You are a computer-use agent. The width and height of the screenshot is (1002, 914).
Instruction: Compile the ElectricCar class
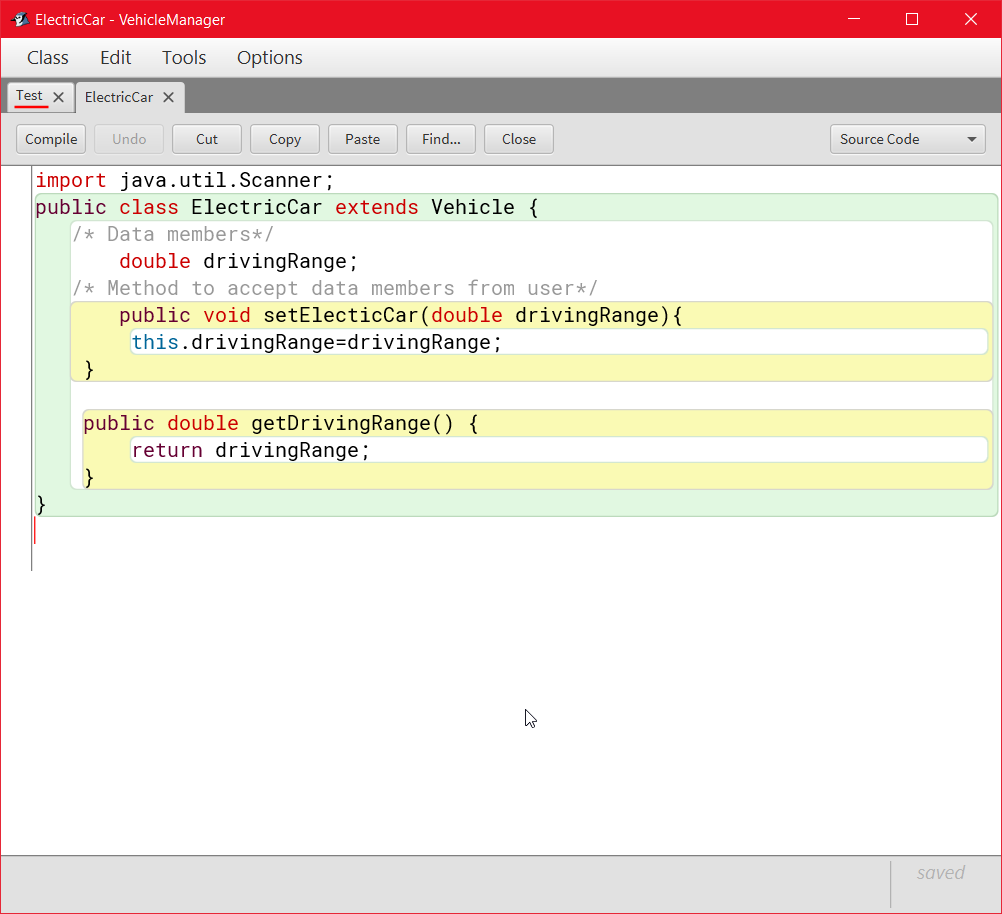coord(51,139)
